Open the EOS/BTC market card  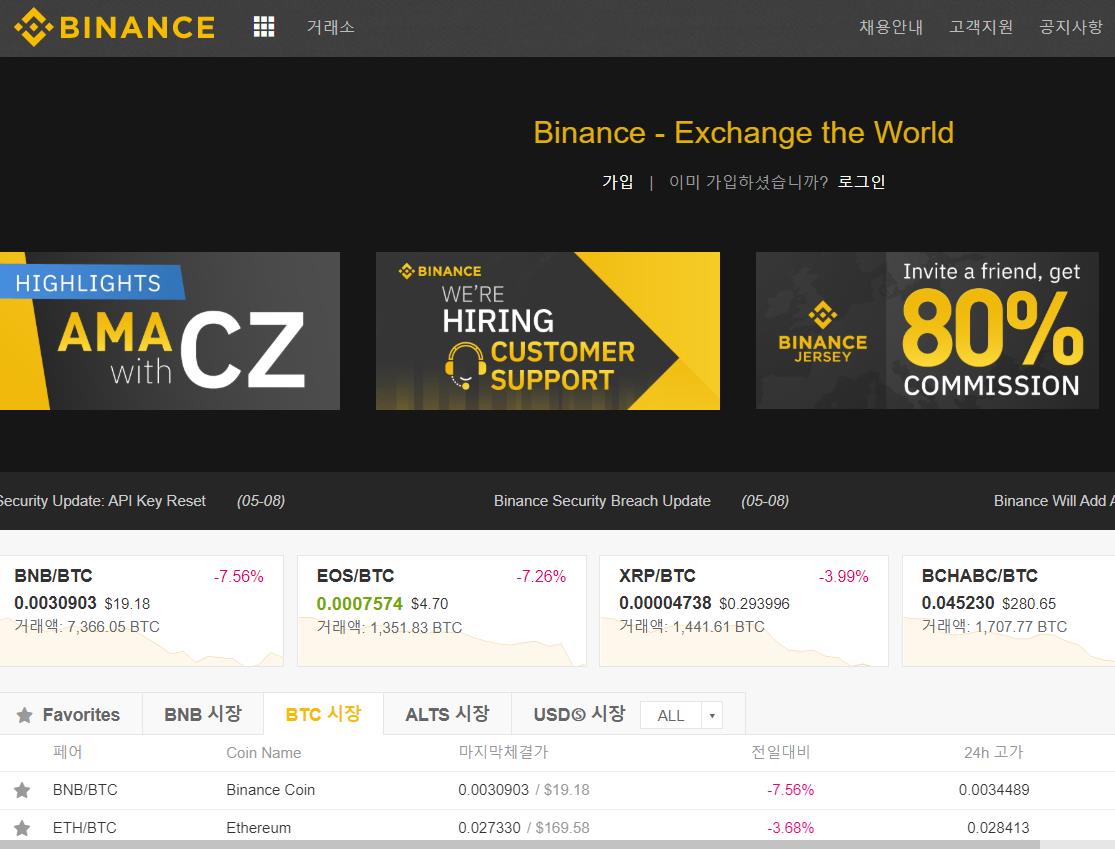click(x=442, y=611)
